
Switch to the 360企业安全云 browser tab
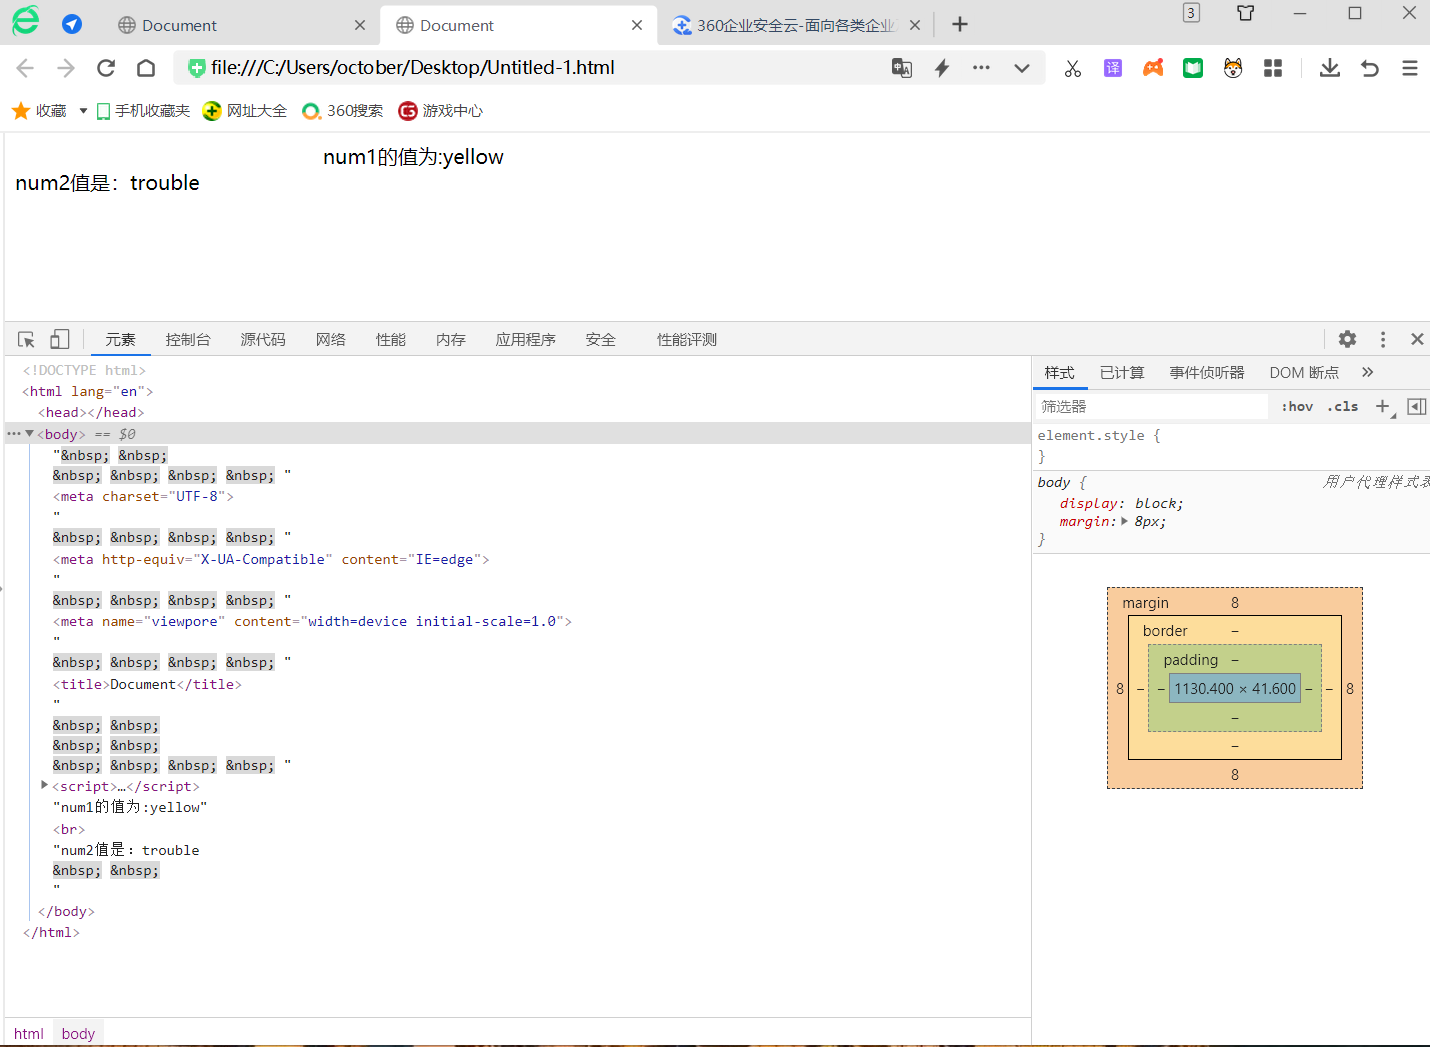coord(796,25)
